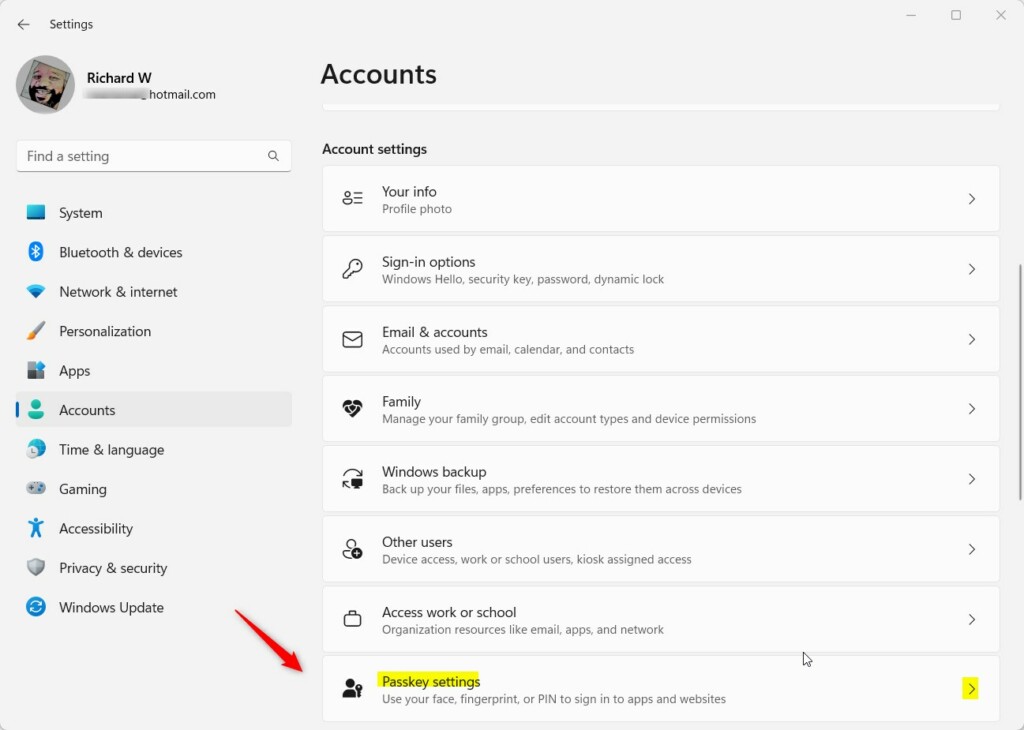Click the back arrow in Settings header
The width and height of the screenshot is (1024, 730).
[x=23, y=24]
